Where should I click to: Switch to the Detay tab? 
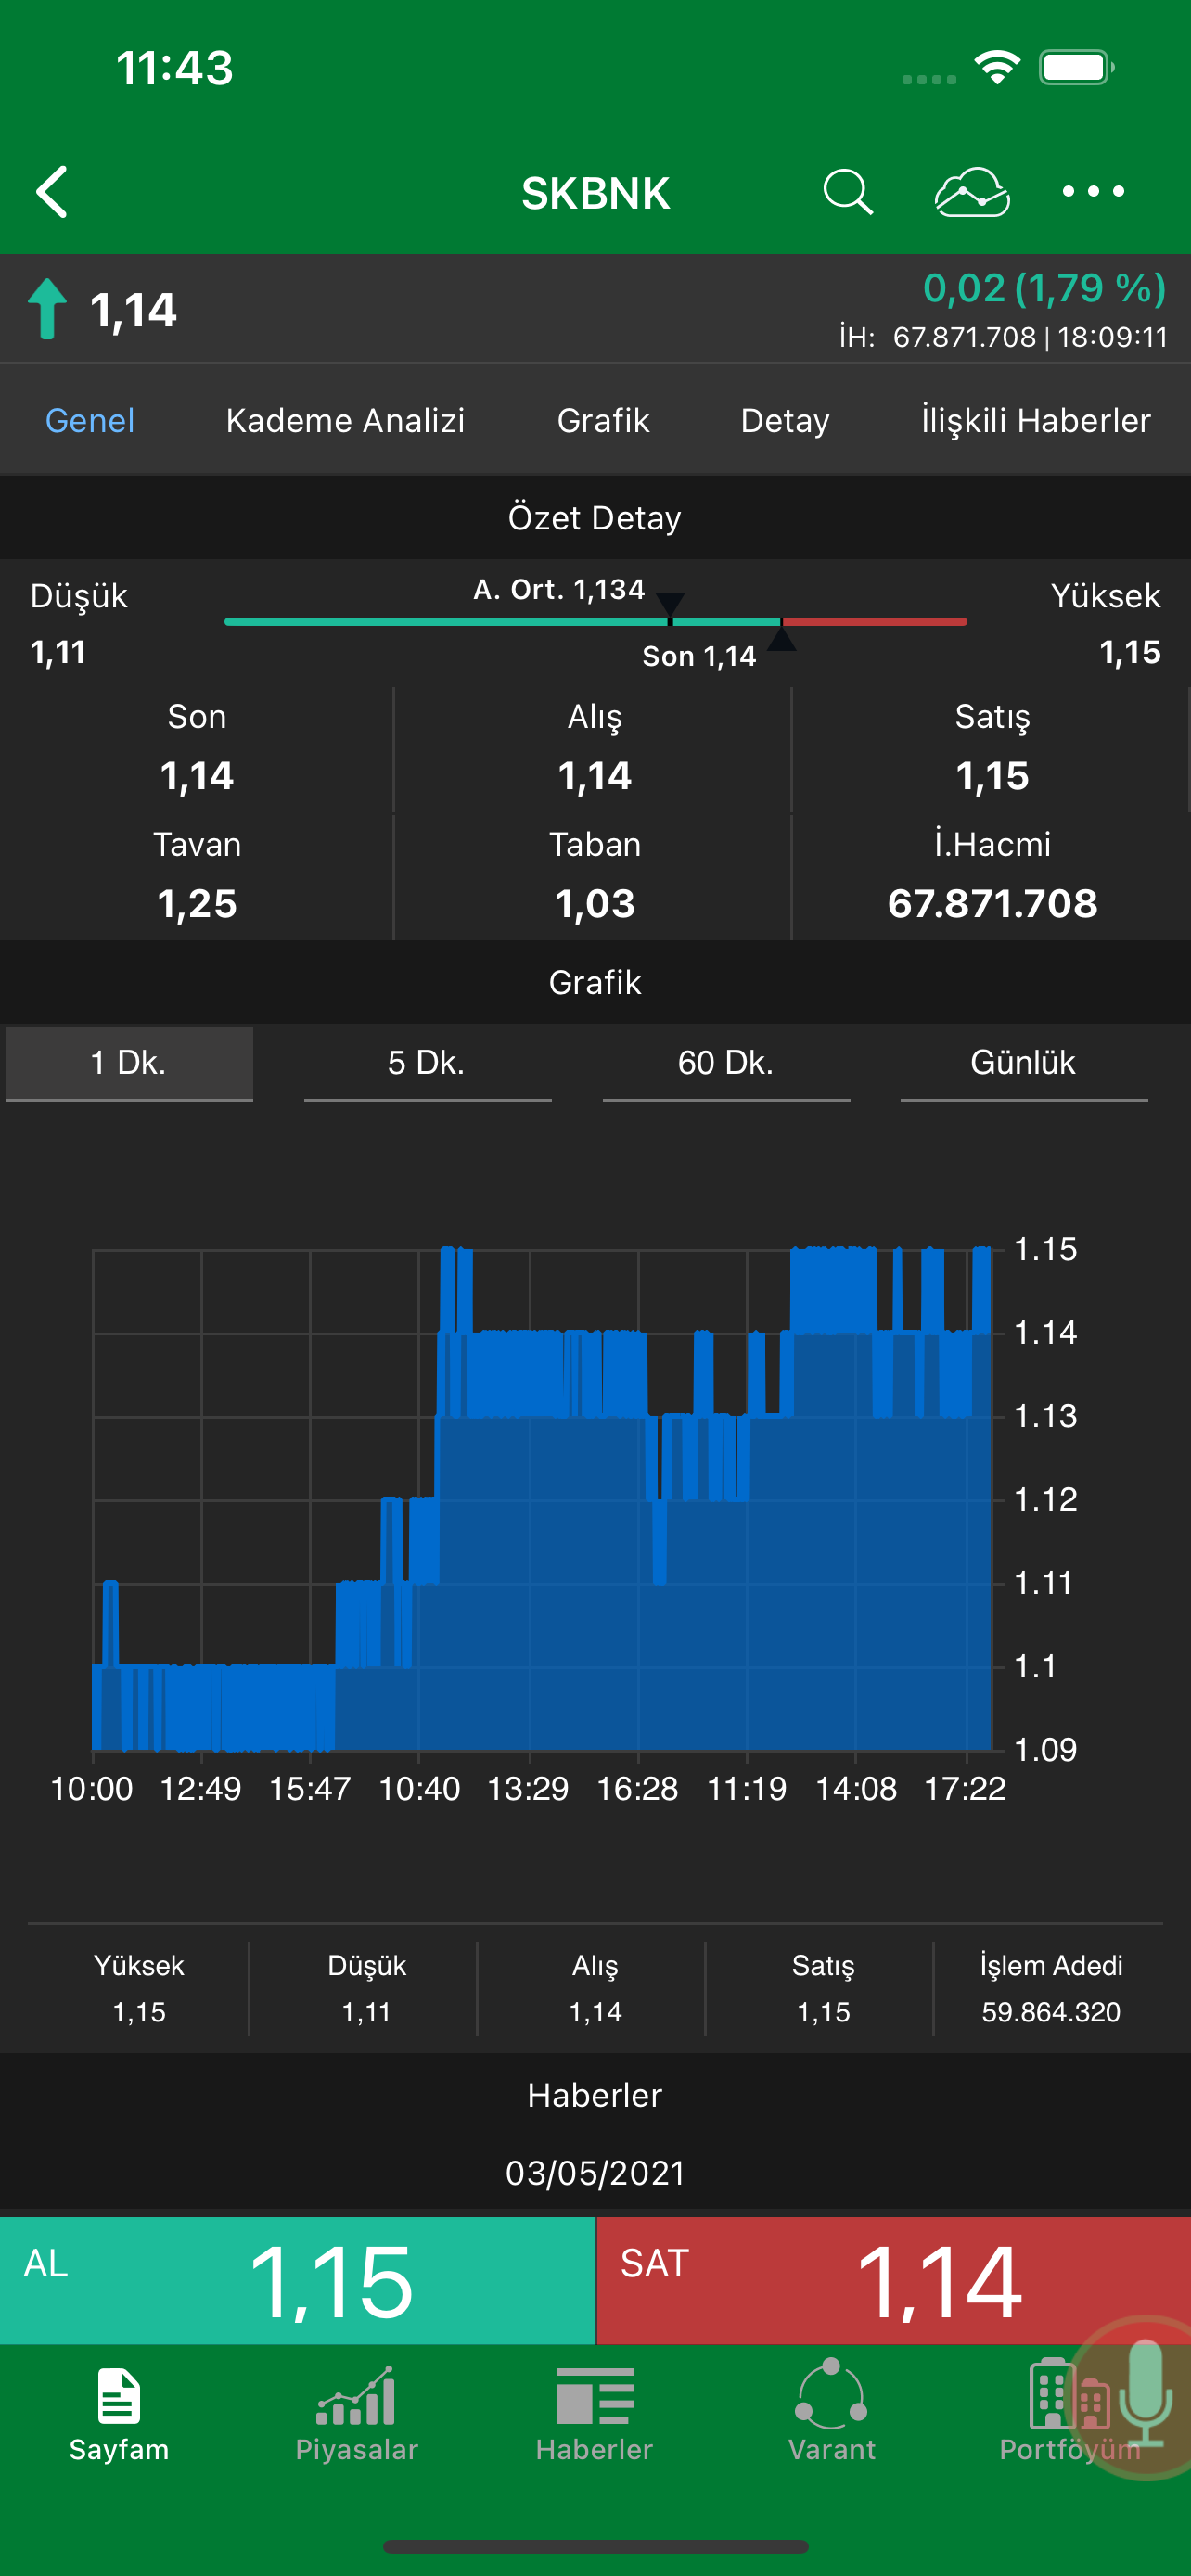click(x=785, y=420)
